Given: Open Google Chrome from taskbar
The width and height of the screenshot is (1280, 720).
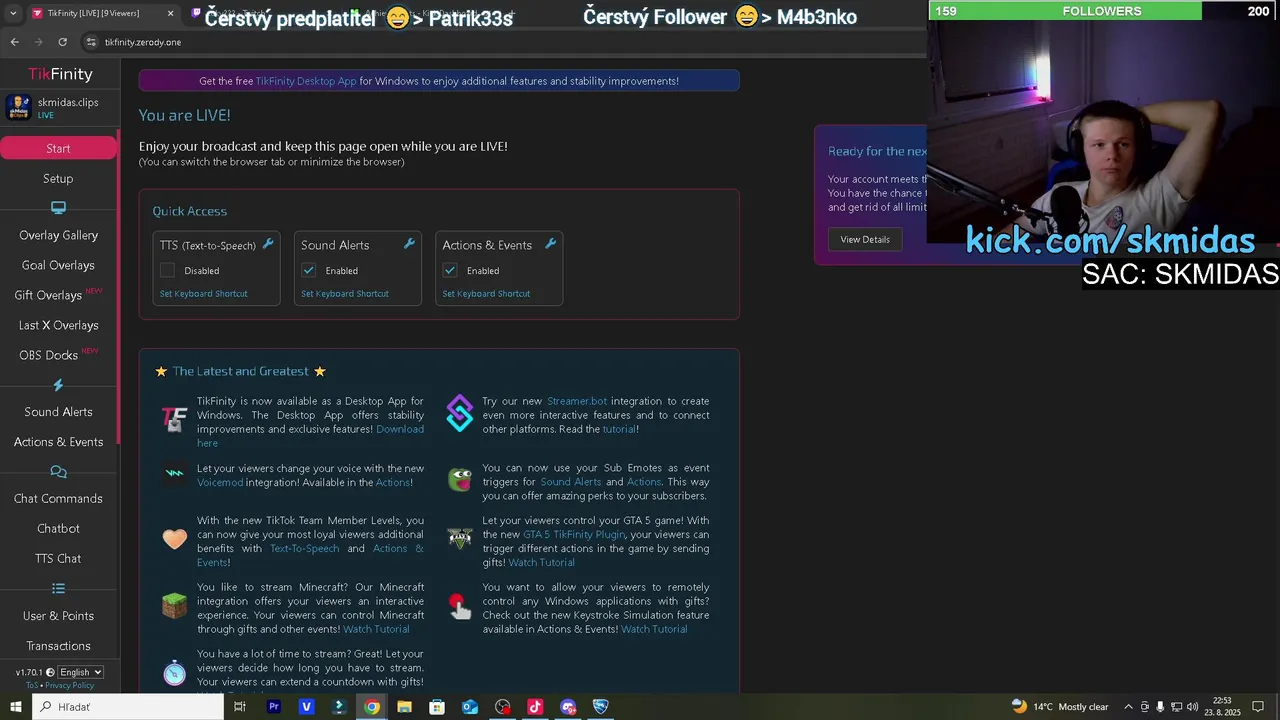Looking at the screenshot, I should tap(371, 707).
